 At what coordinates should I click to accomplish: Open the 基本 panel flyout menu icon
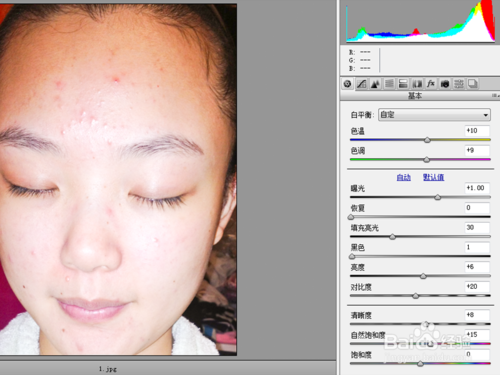pos(495,96)
